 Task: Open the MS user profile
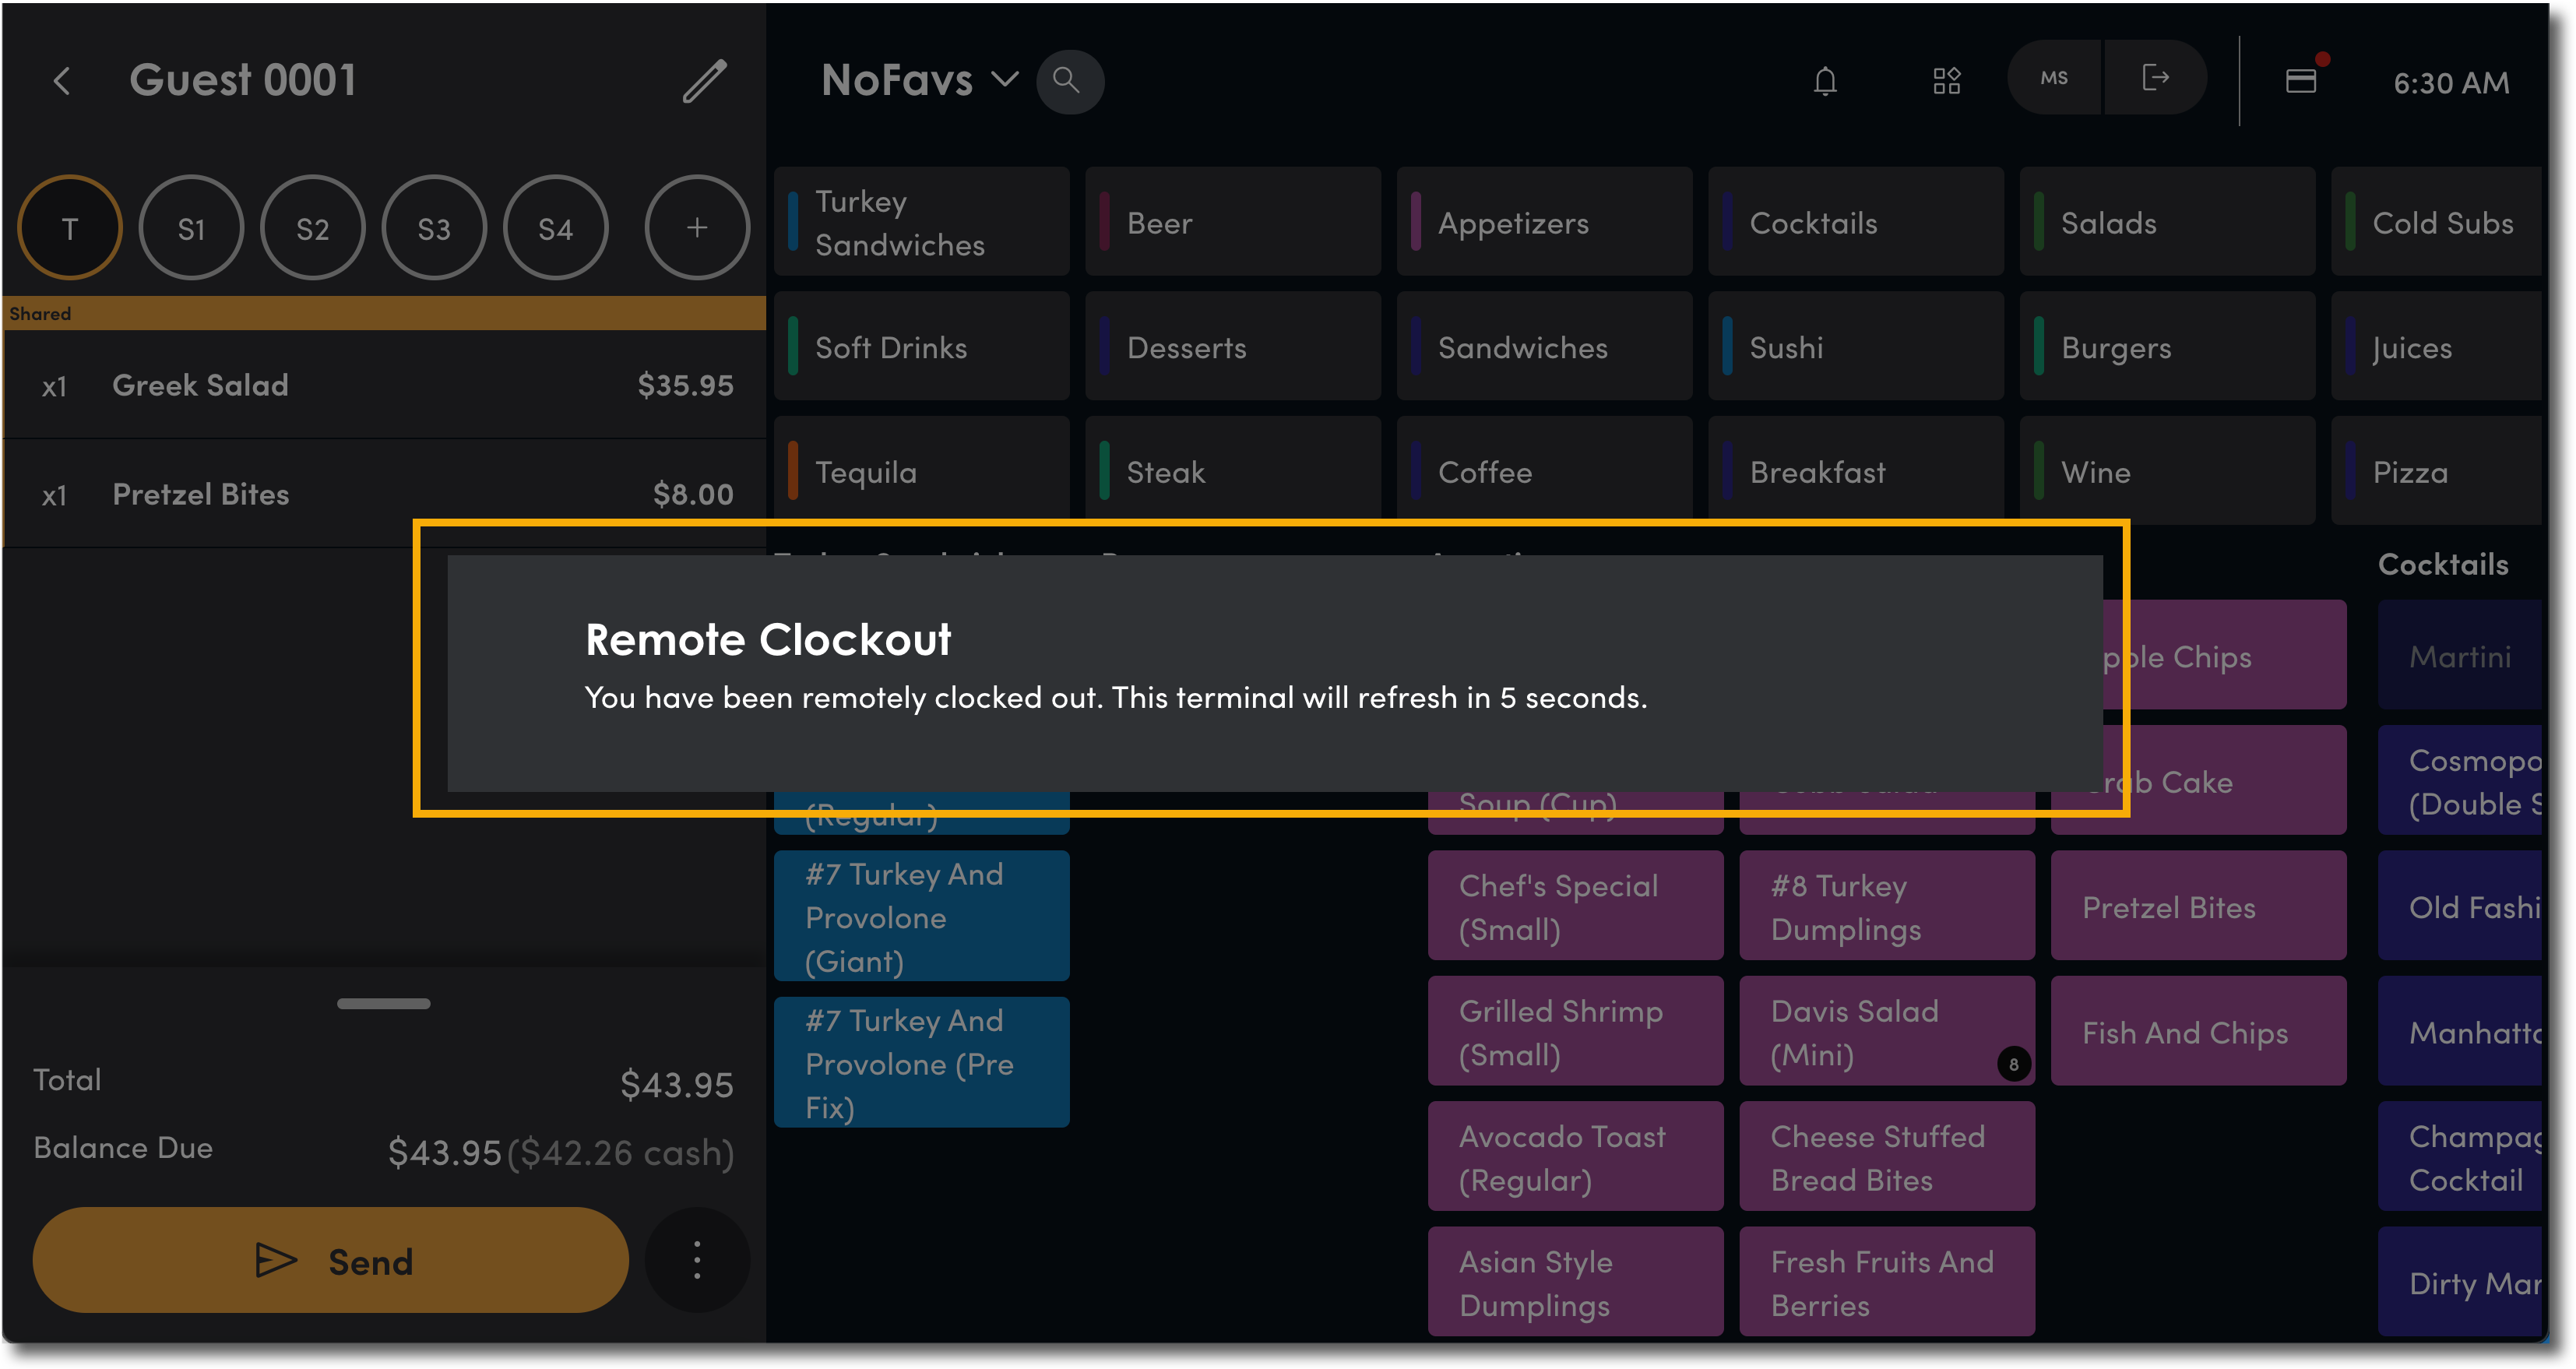pos(2054,79)
